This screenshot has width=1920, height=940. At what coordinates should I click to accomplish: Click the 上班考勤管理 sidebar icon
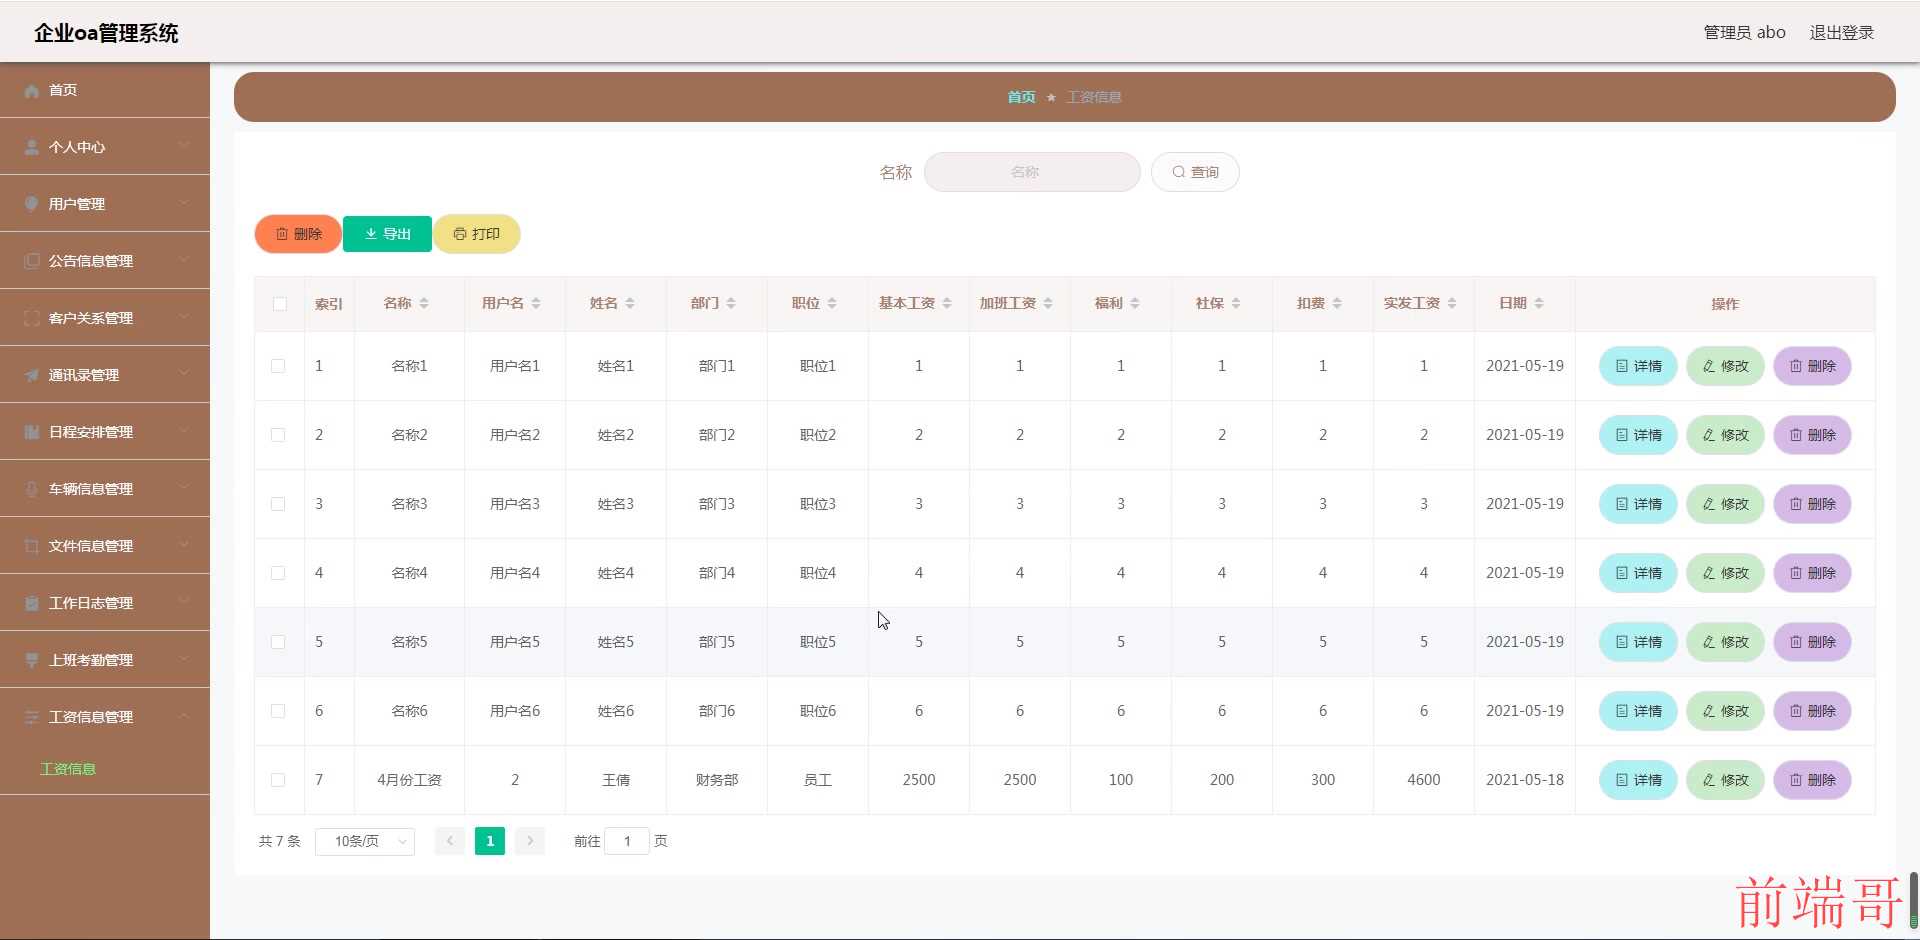(31, 660)
